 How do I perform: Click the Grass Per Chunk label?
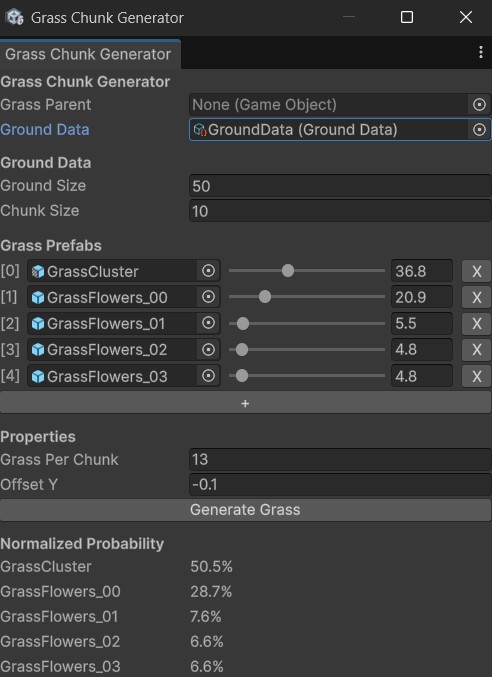(59, 459)
